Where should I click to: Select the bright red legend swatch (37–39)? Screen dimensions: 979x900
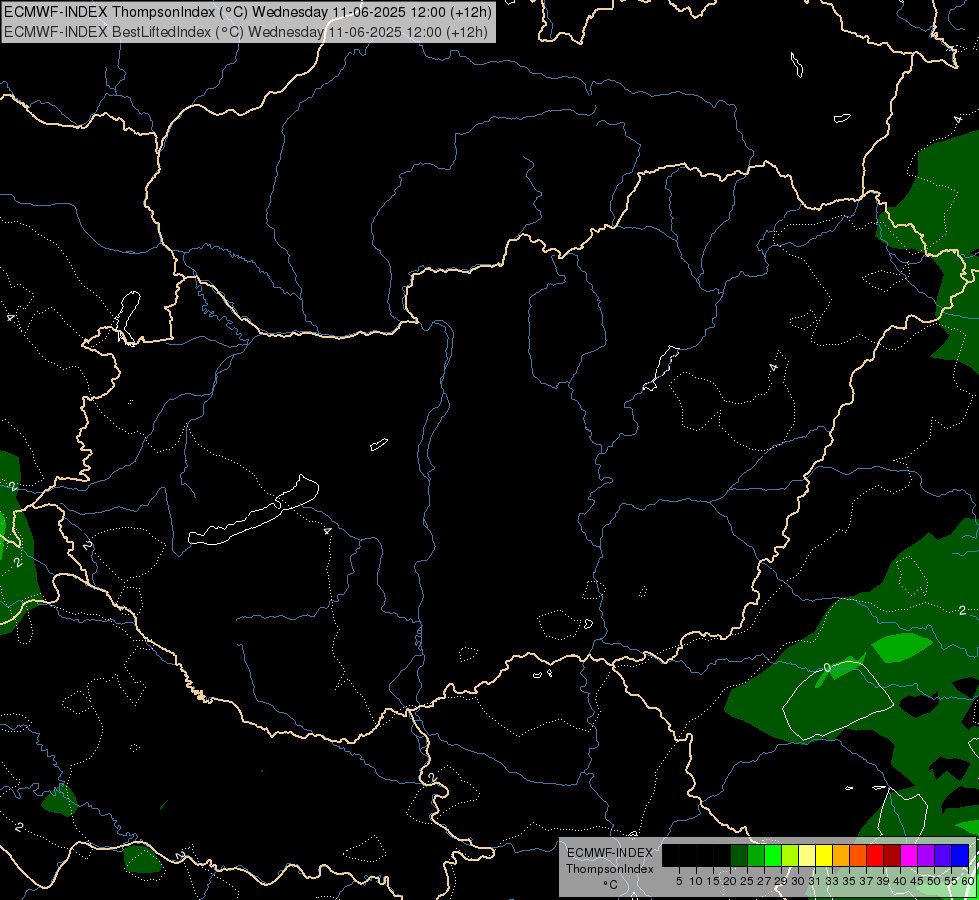(x=875, y=855)
